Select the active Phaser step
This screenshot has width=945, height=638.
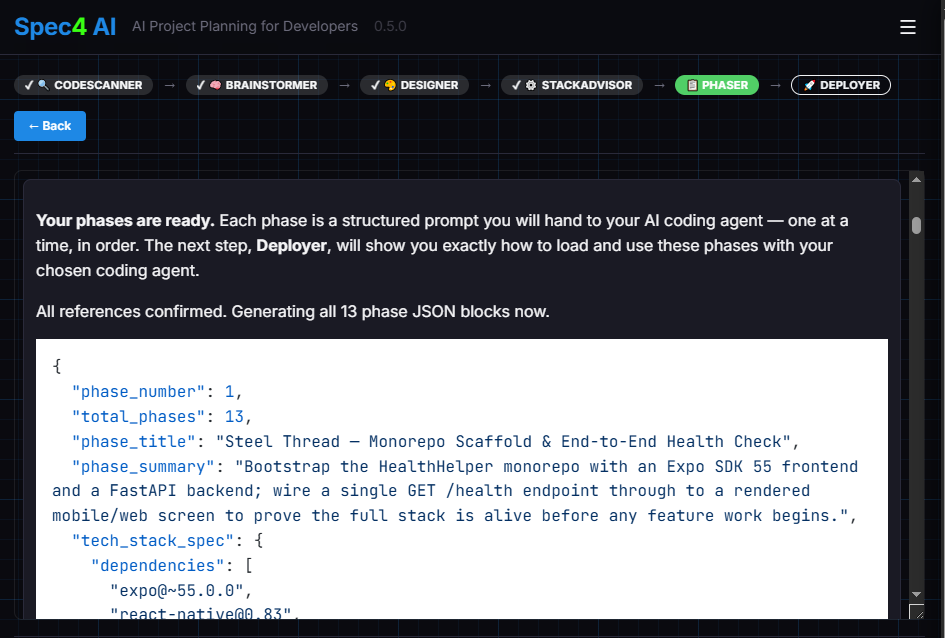pos(717,85)
